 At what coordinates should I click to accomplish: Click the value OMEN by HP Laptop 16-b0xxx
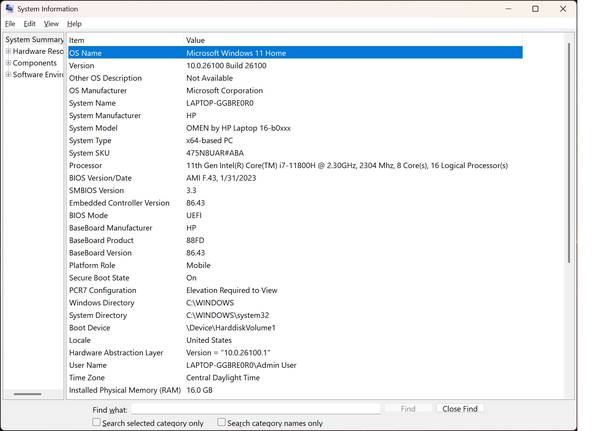tap(238, 128)
